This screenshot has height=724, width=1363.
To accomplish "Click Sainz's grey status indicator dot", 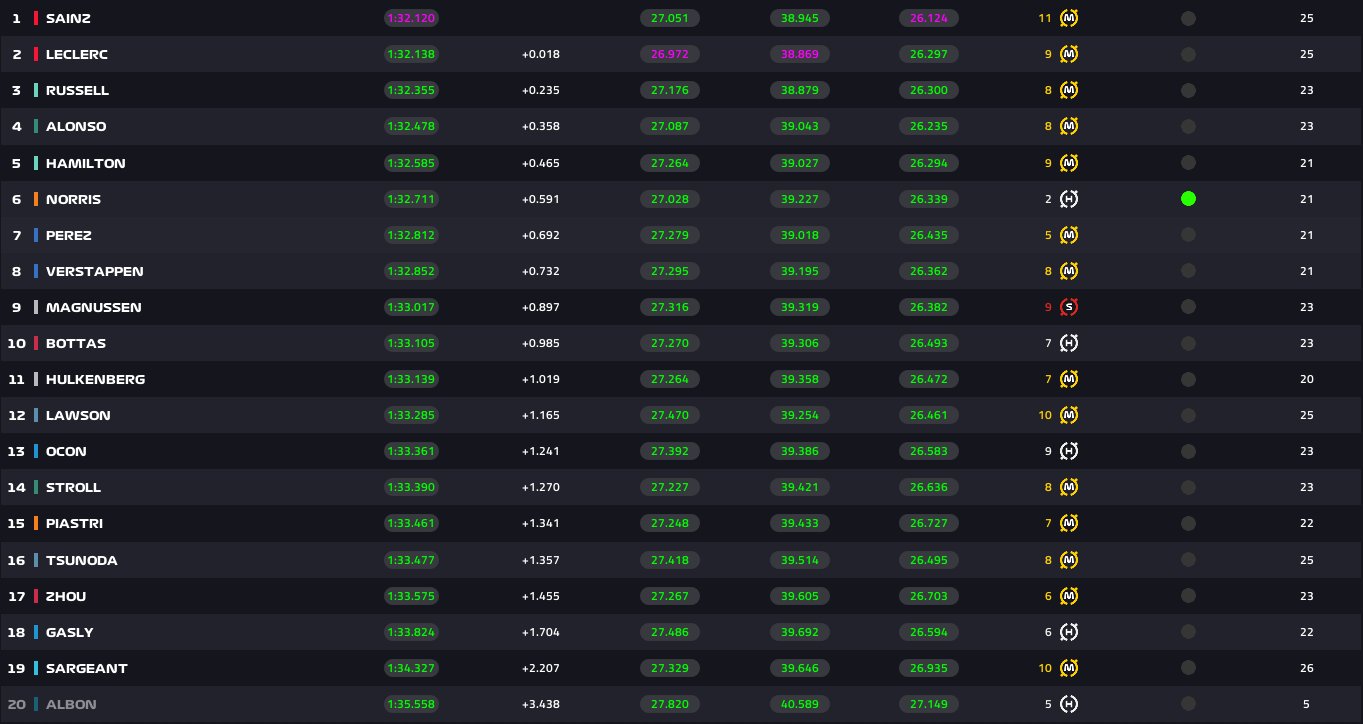I will coord(1188,18).
